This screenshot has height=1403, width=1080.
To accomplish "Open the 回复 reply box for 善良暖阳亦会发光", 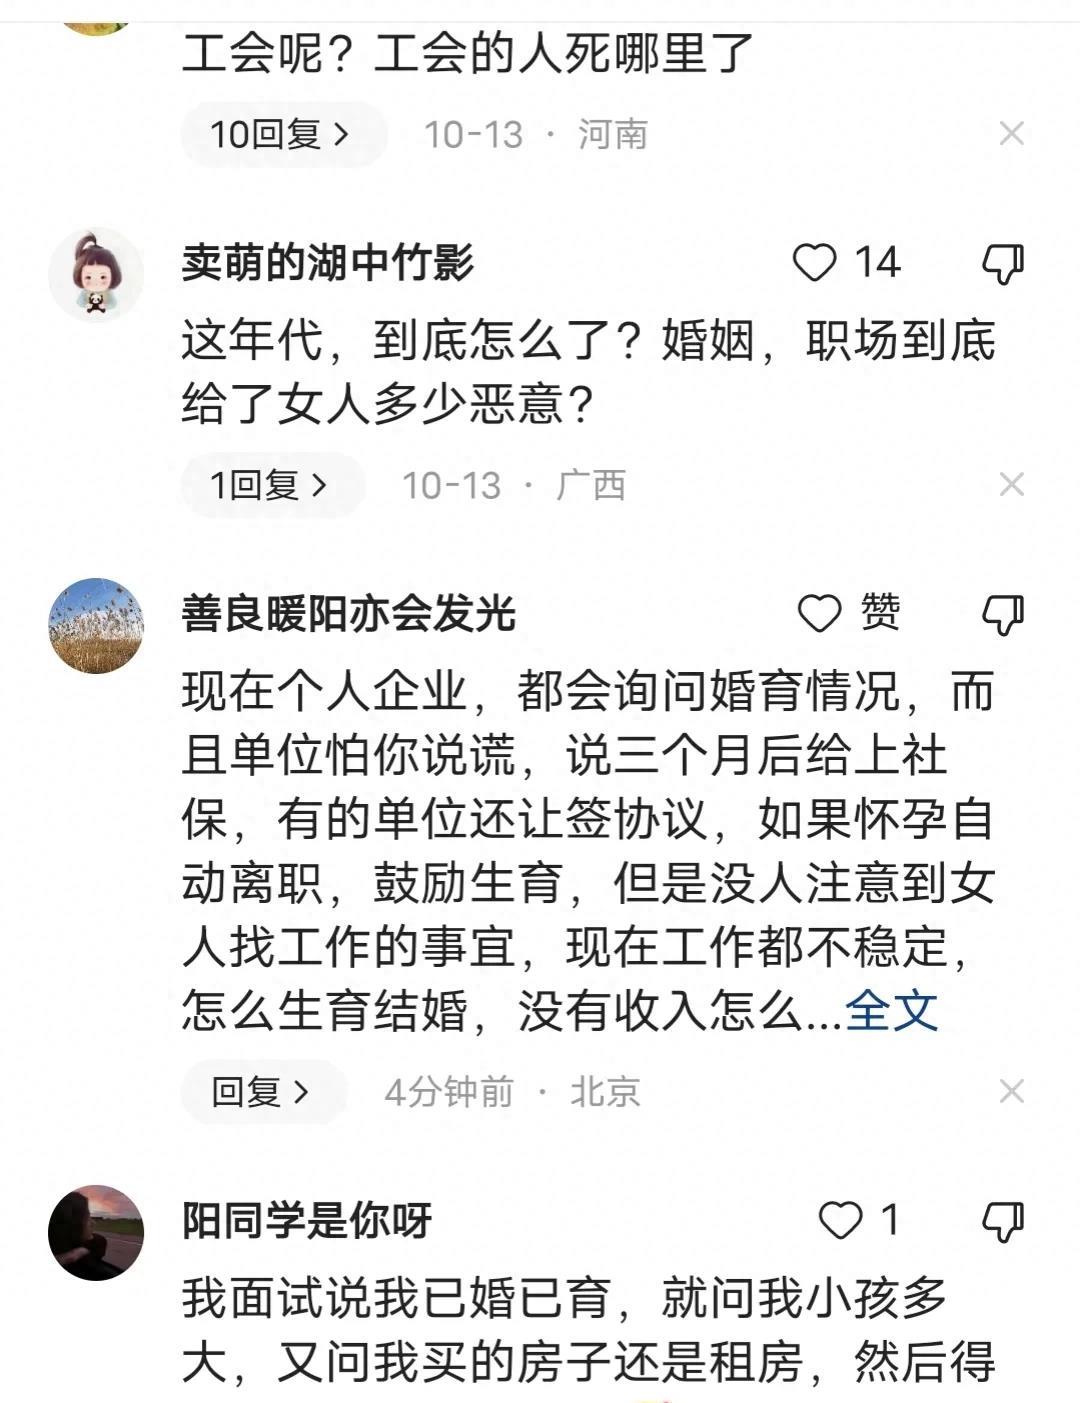I will [262, 1093].
